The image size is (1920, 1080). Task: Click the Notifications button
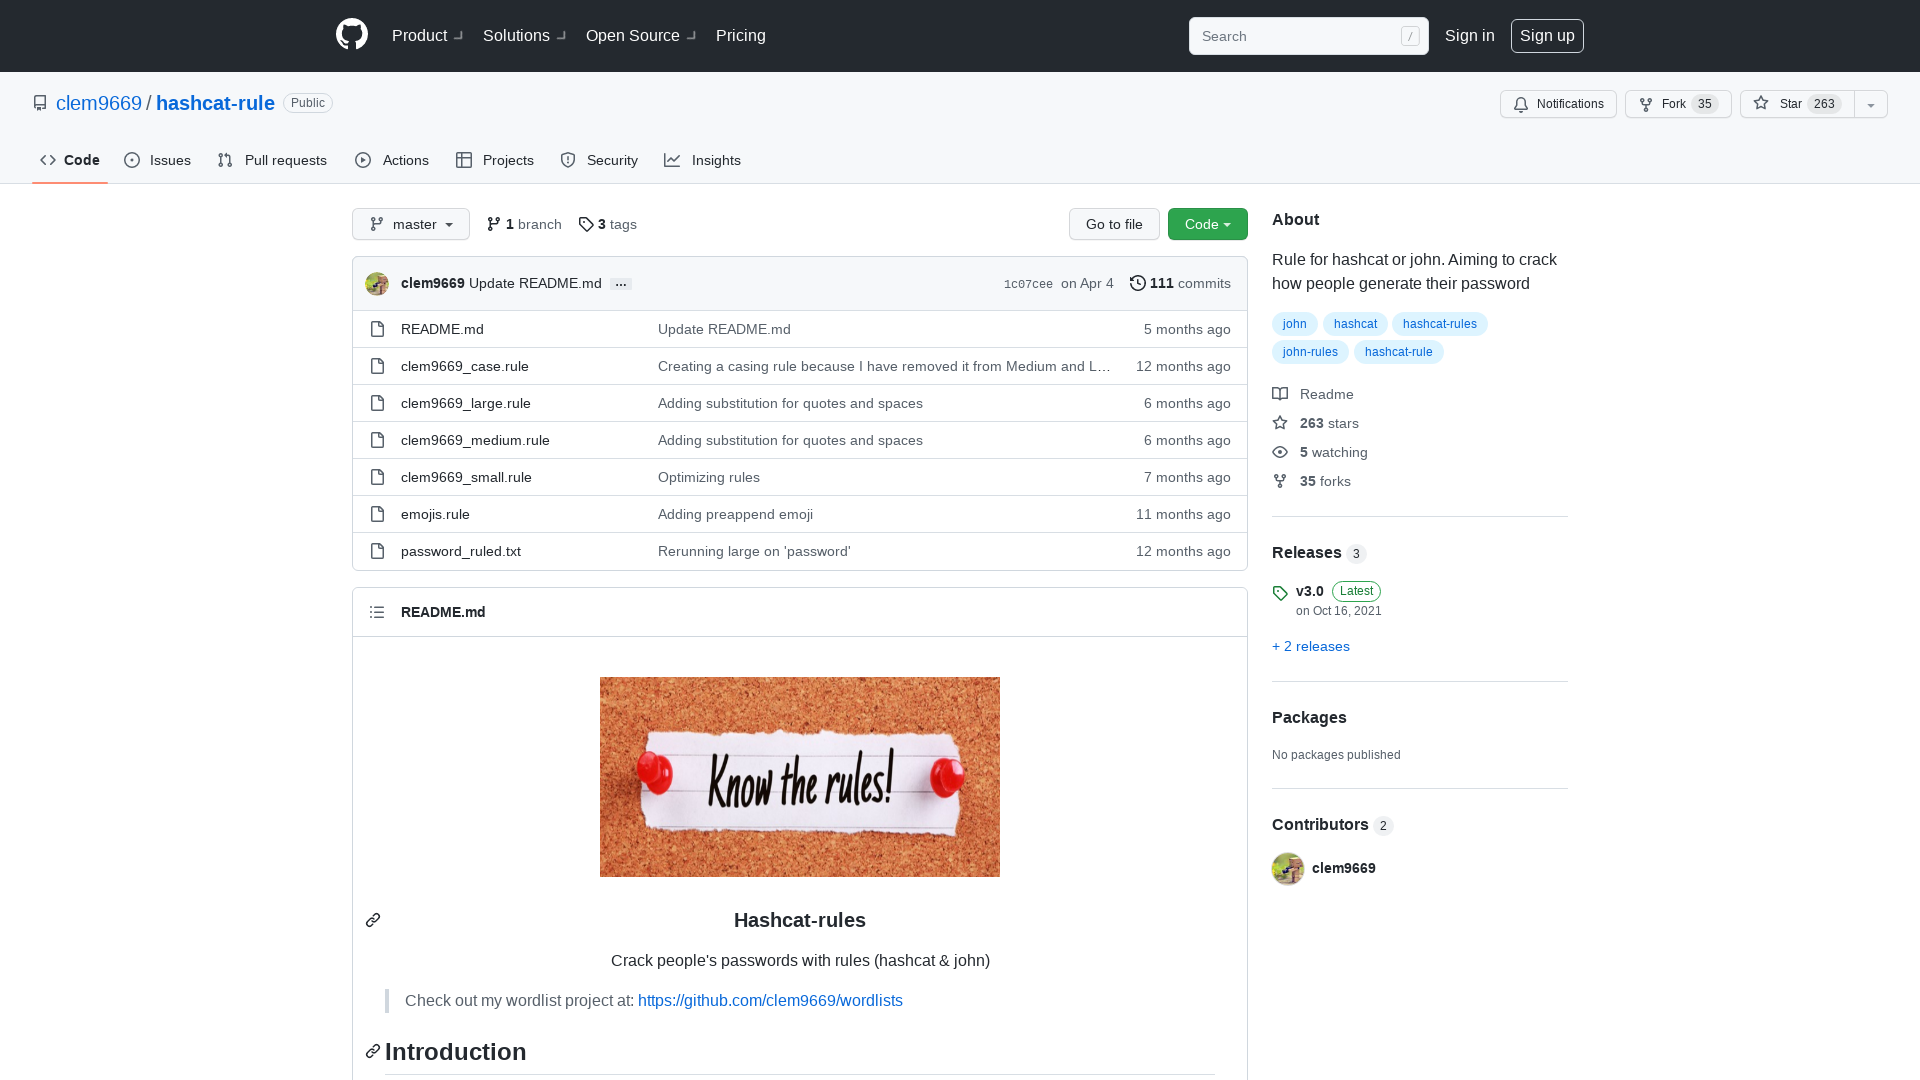(x=1558, y=104)
